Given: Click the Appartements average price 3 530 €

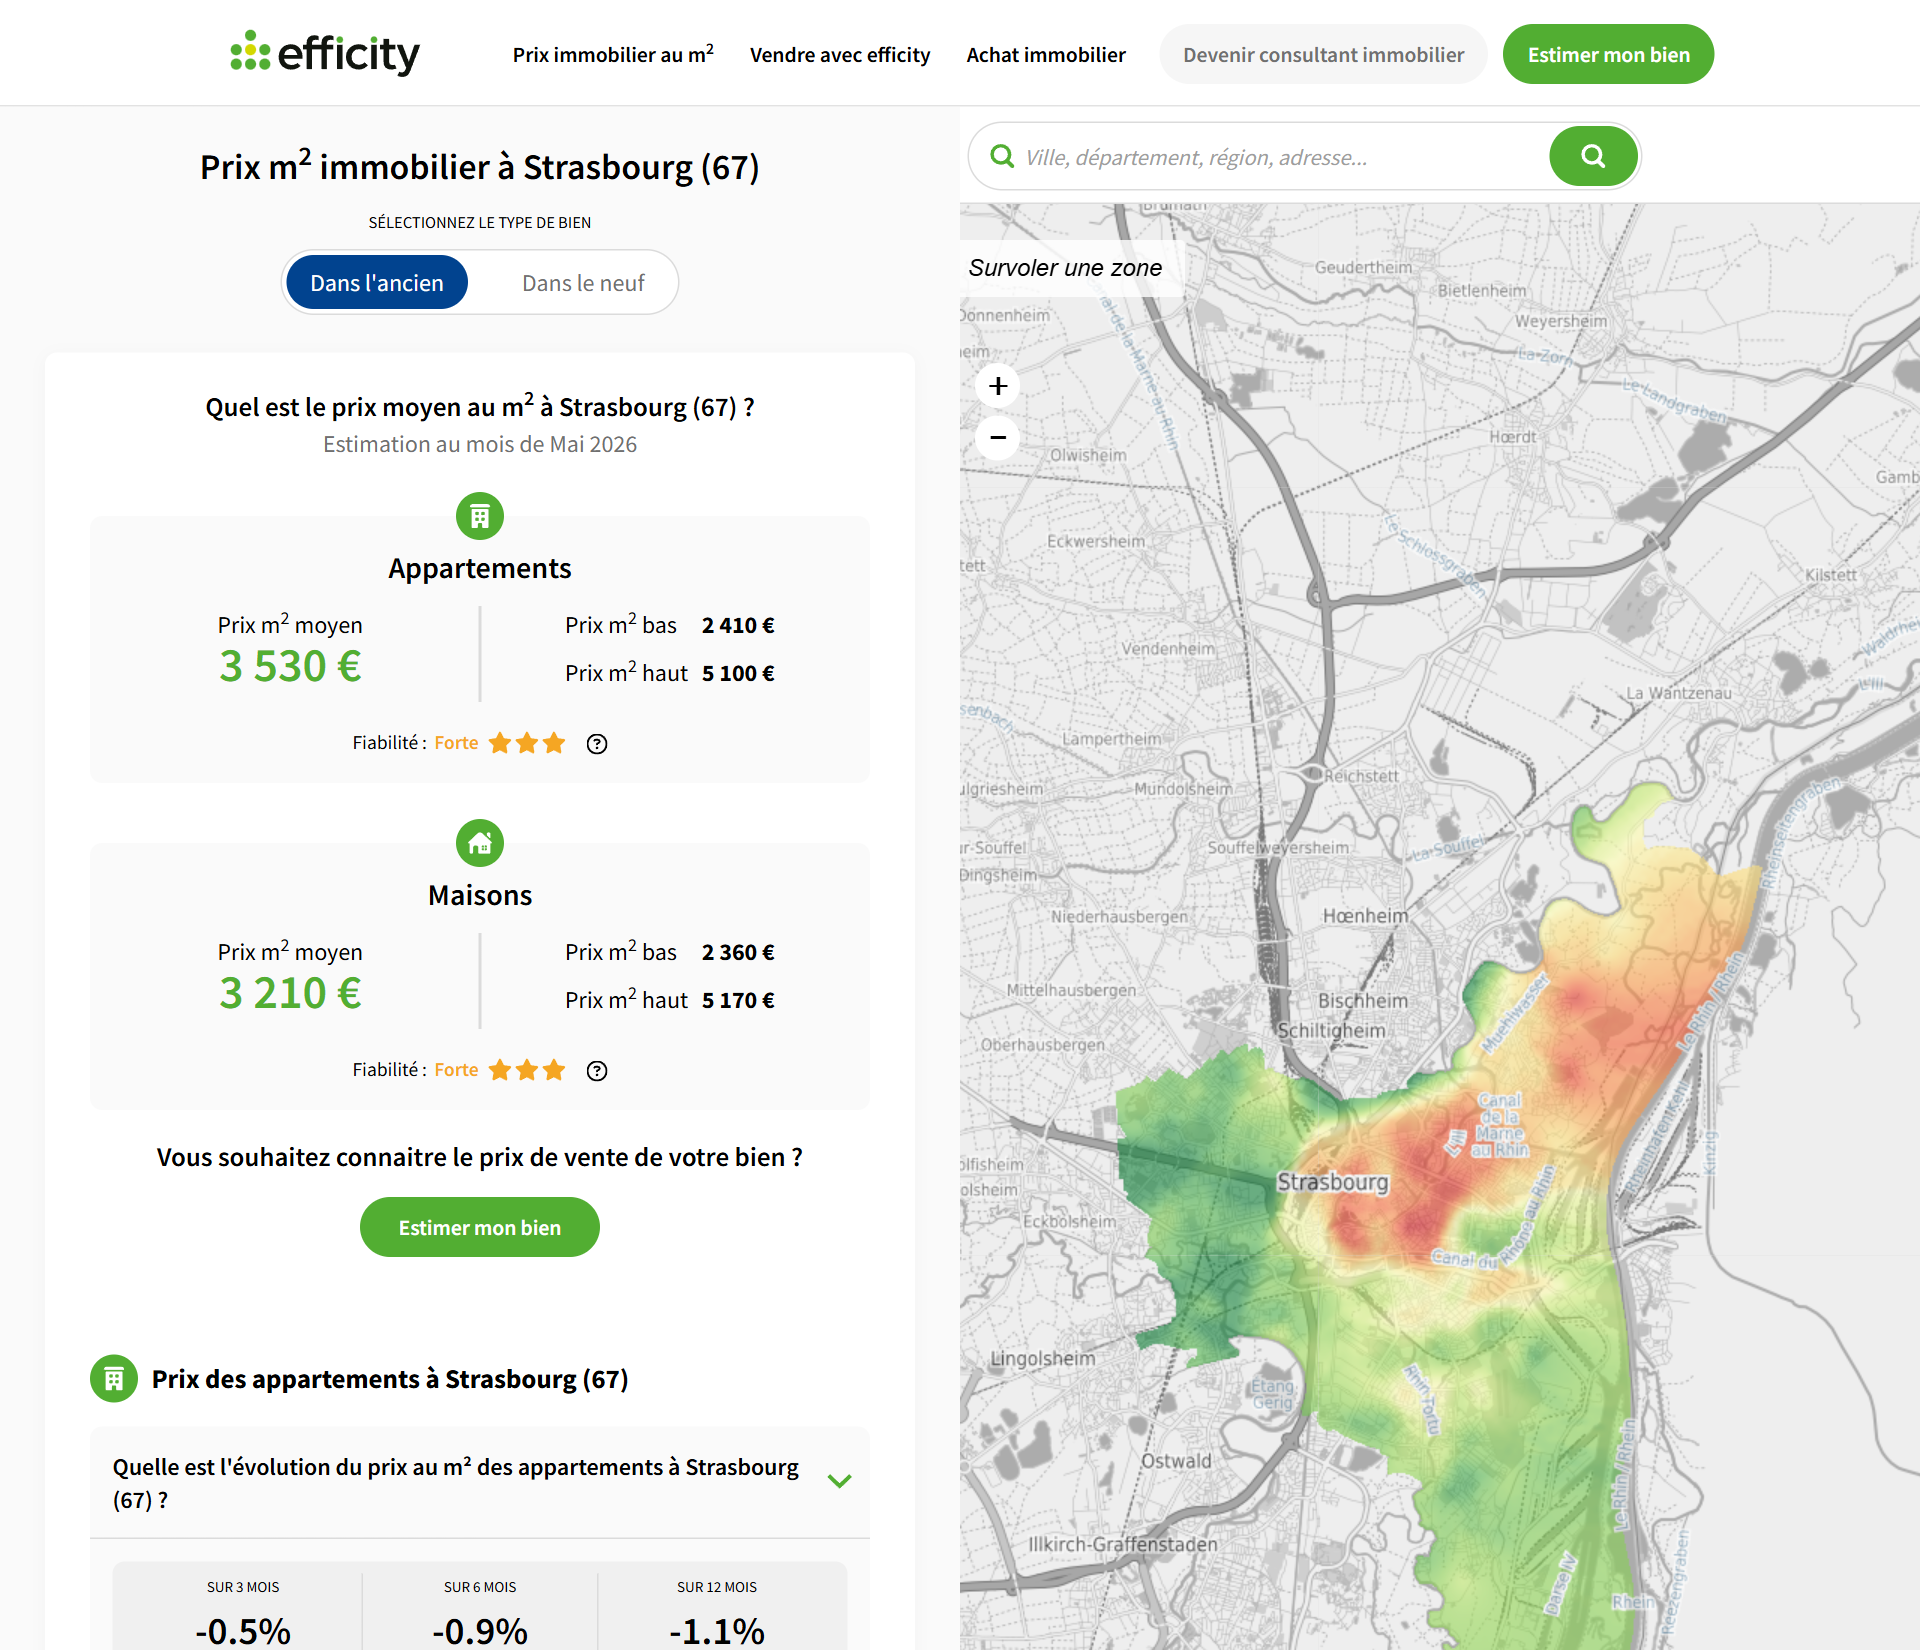Looking at the screenshot, I should (x=290, y=667).
